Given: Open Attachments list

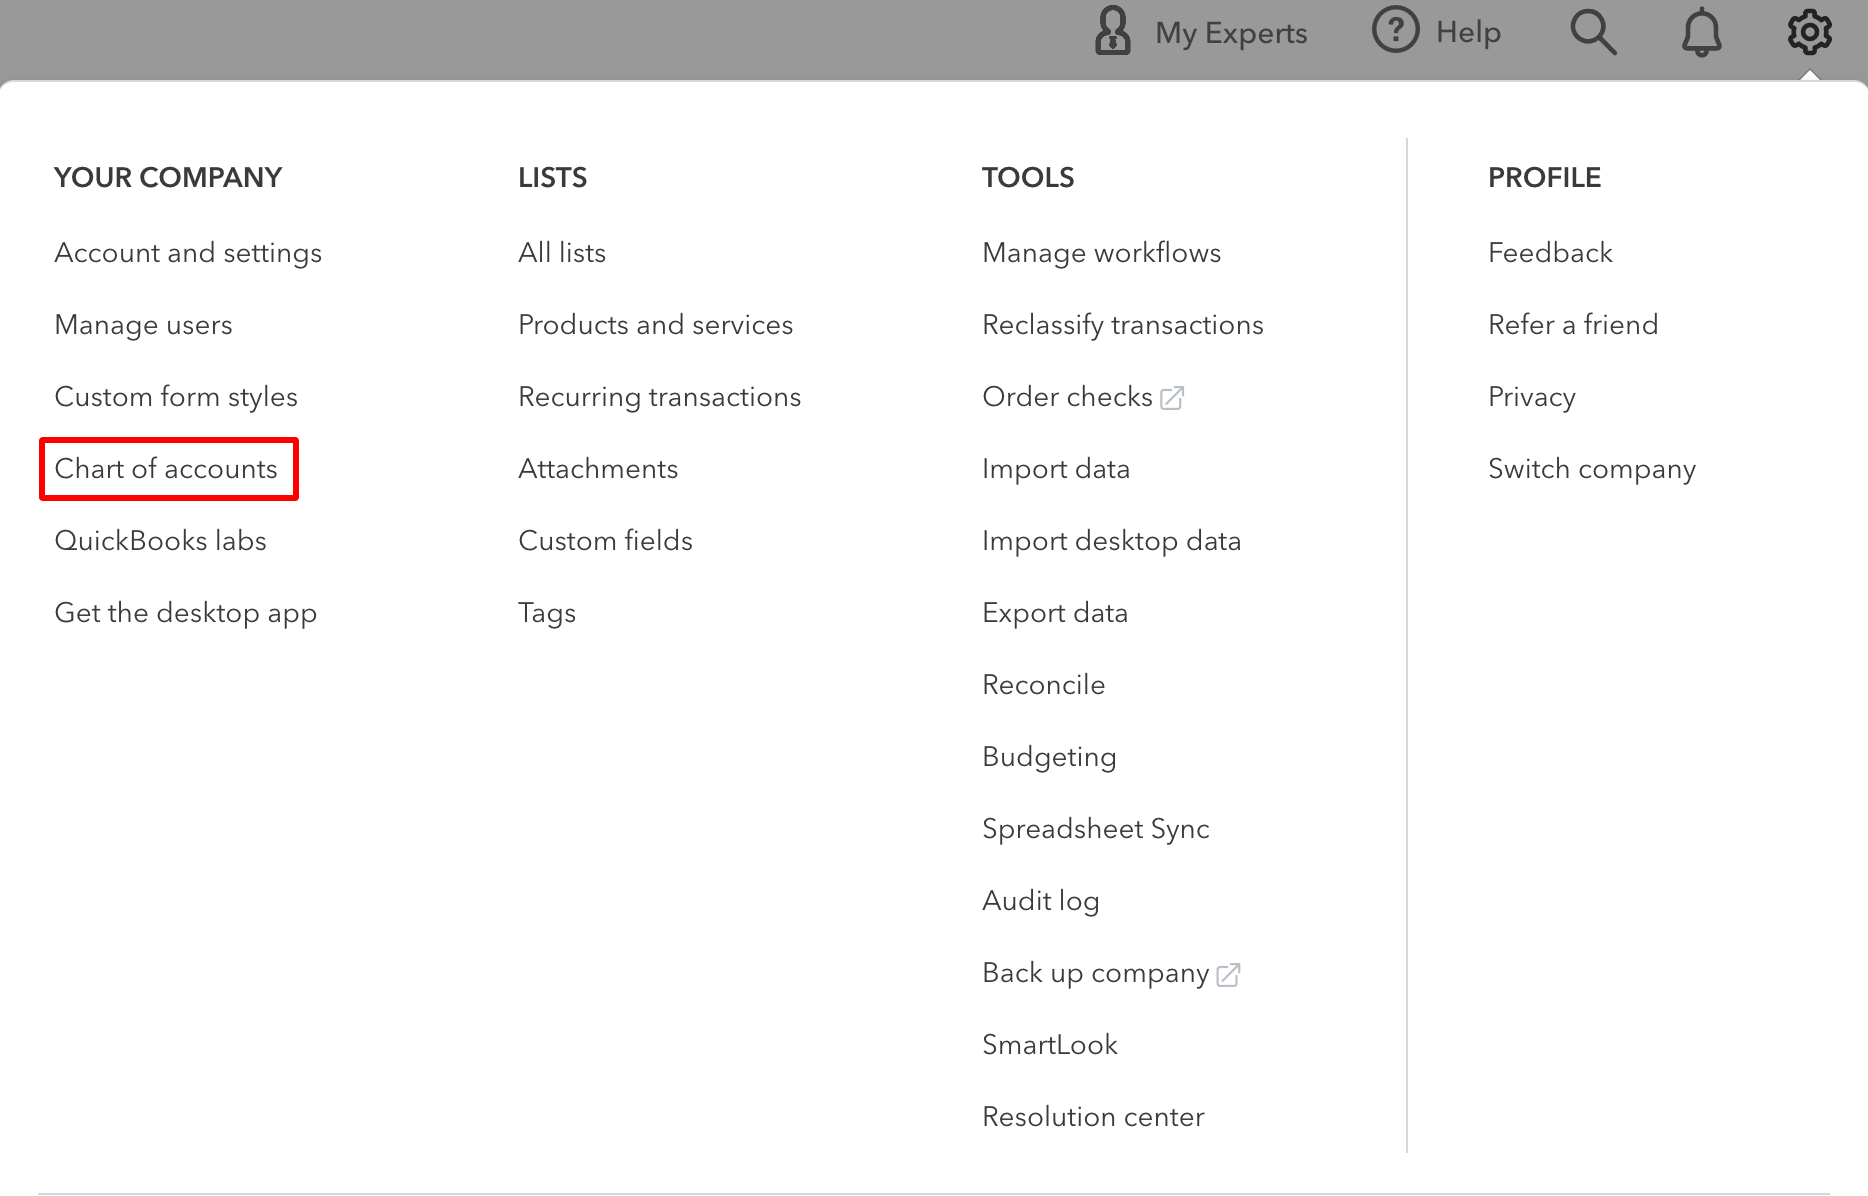Looking at the screenshot, I should 598,469.
